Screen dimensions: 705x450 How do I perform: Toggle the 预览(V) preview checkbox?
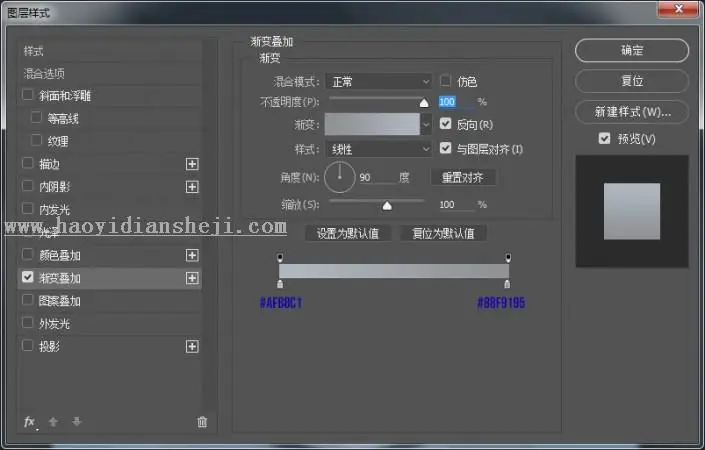[x=604, y=138]
